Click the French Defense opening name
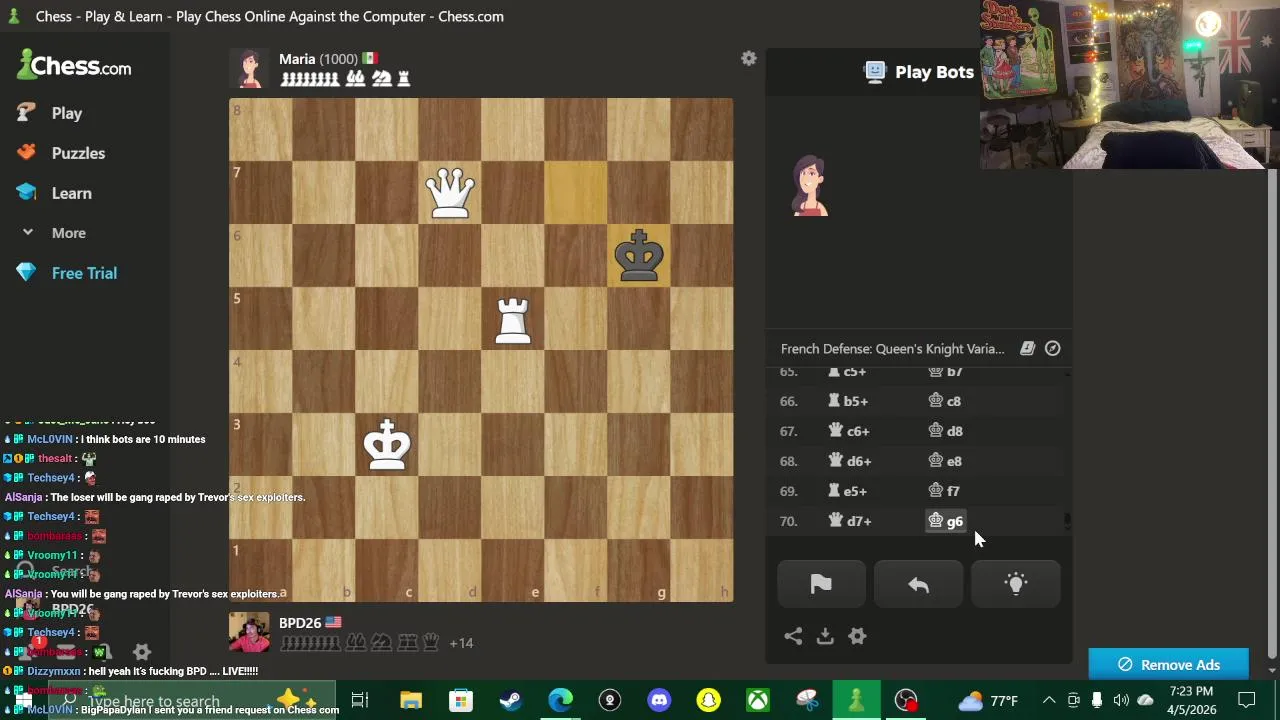 (x=892, y=349)
